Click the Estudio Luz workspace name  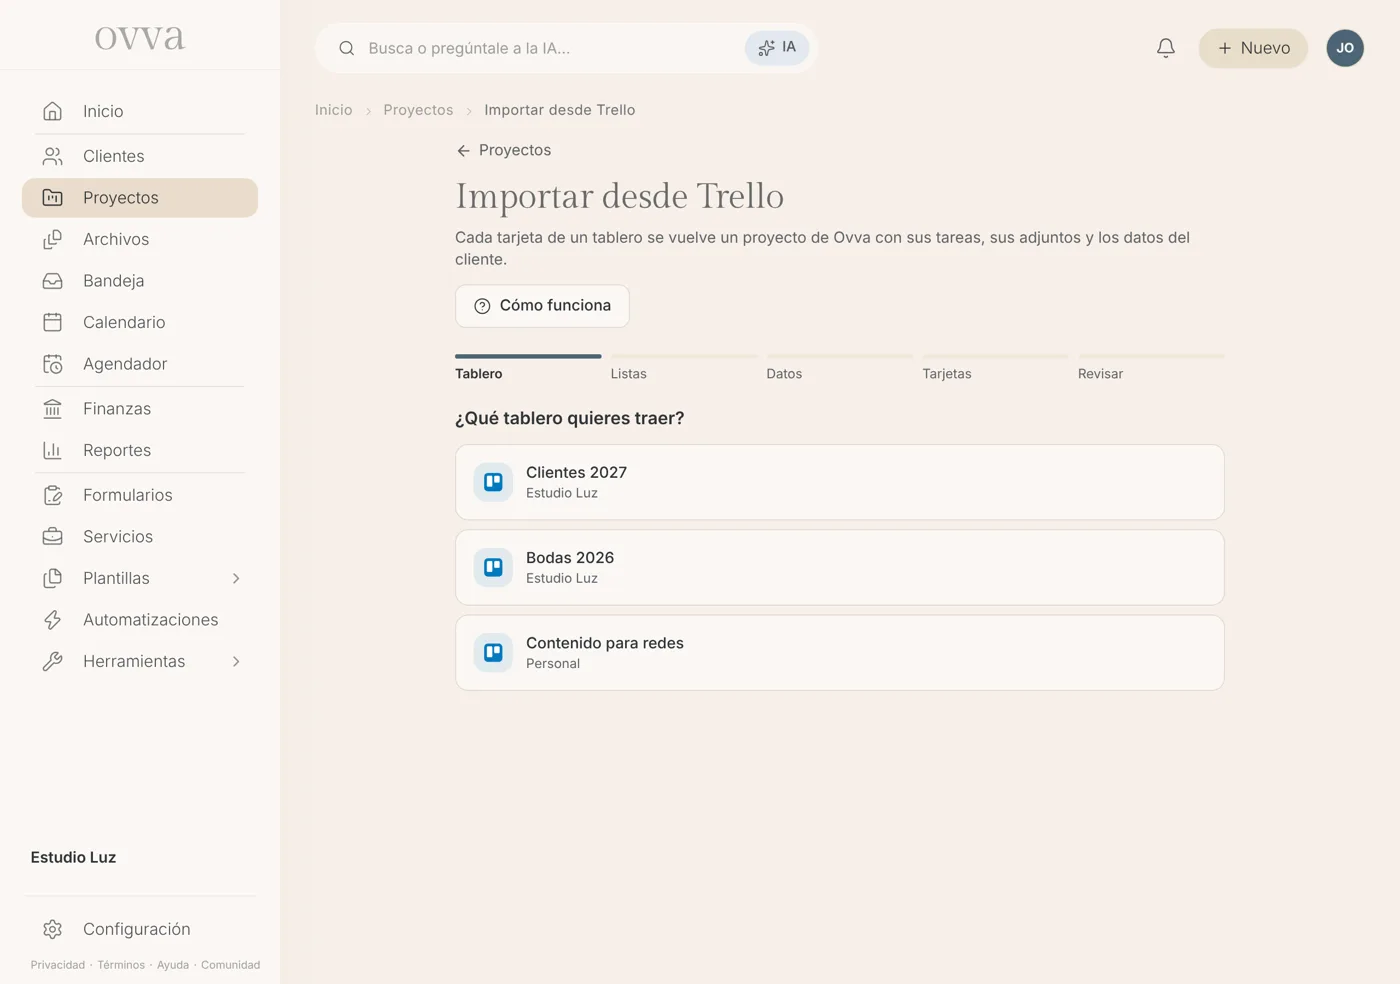[73, 857]
